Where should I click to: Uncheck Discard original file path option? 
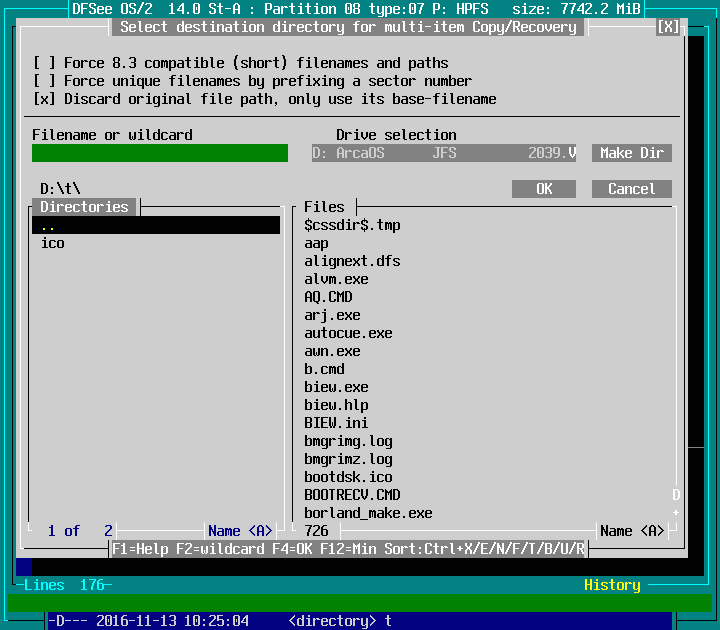[45, 99]
